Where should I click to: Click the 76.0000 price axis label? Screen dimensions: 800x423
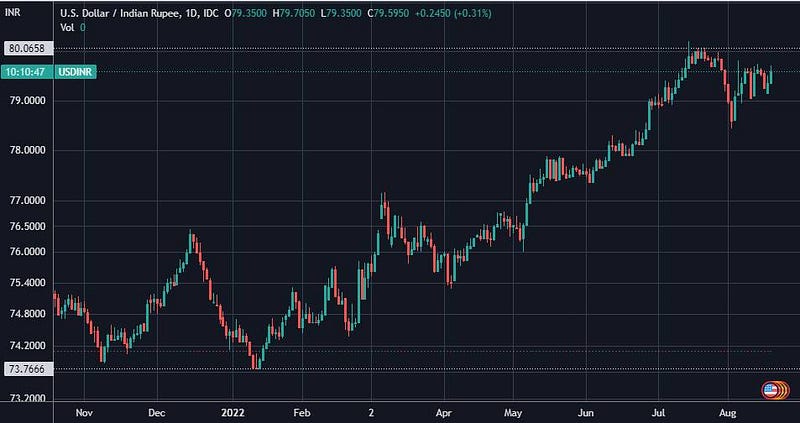click(28, 252)
